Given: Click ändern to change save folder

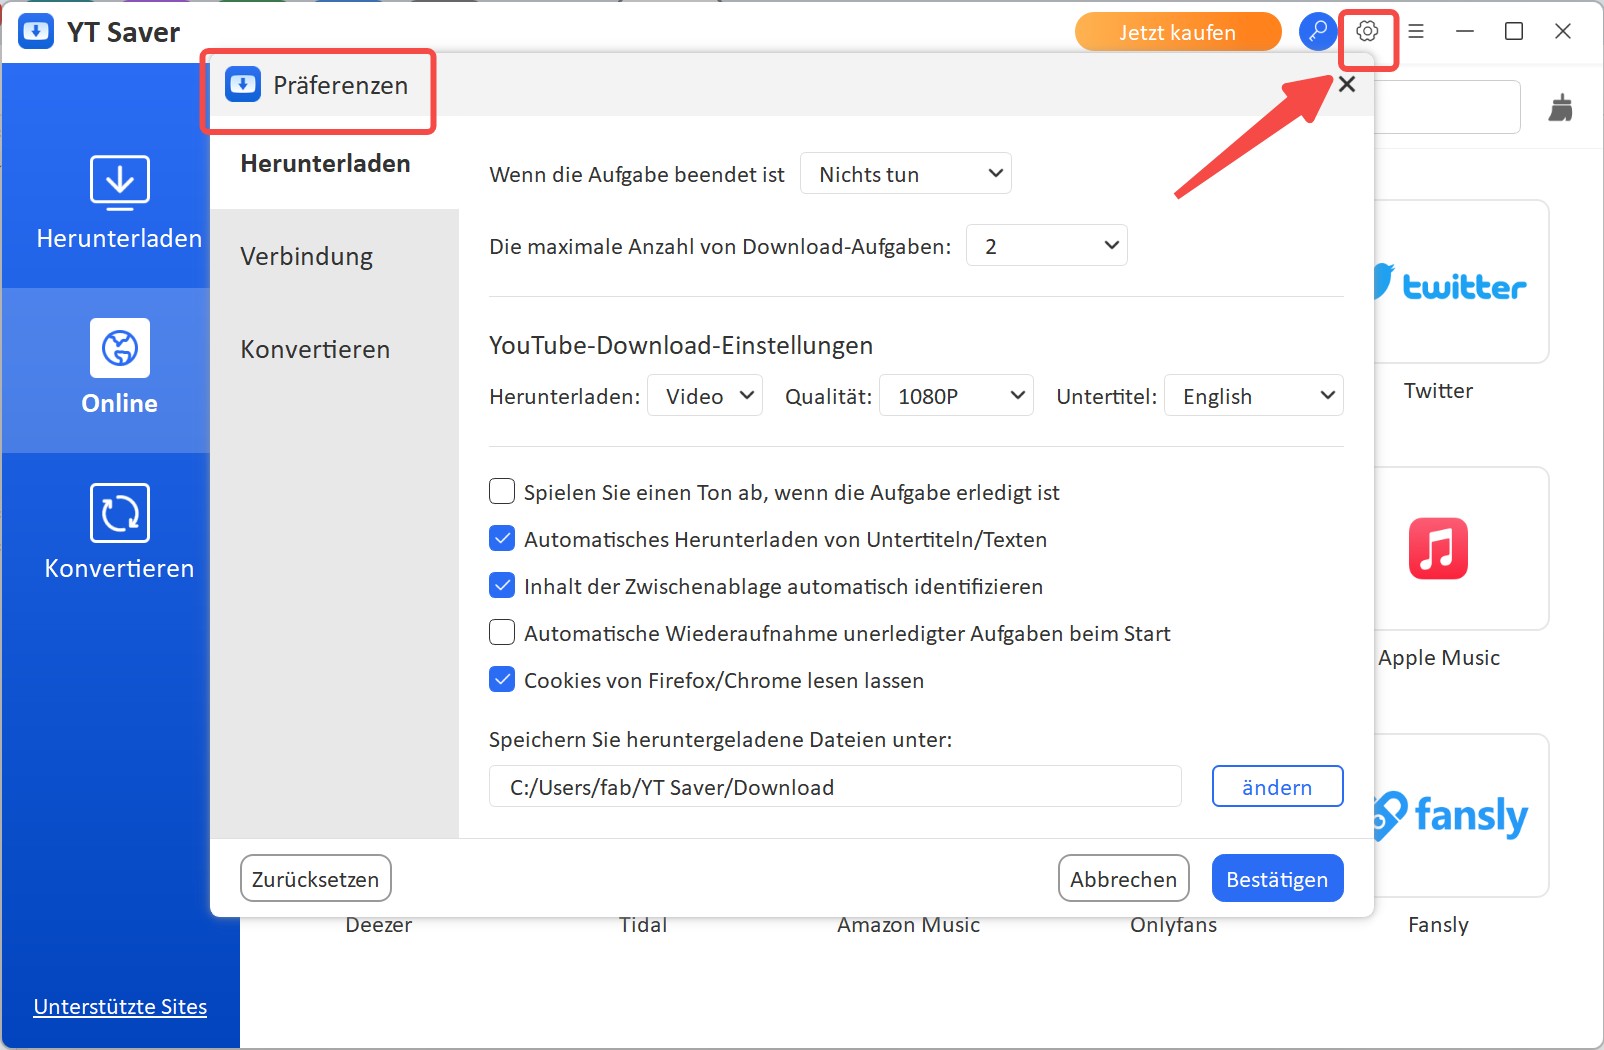Looking at the screenshot, I should point(1277,787).
